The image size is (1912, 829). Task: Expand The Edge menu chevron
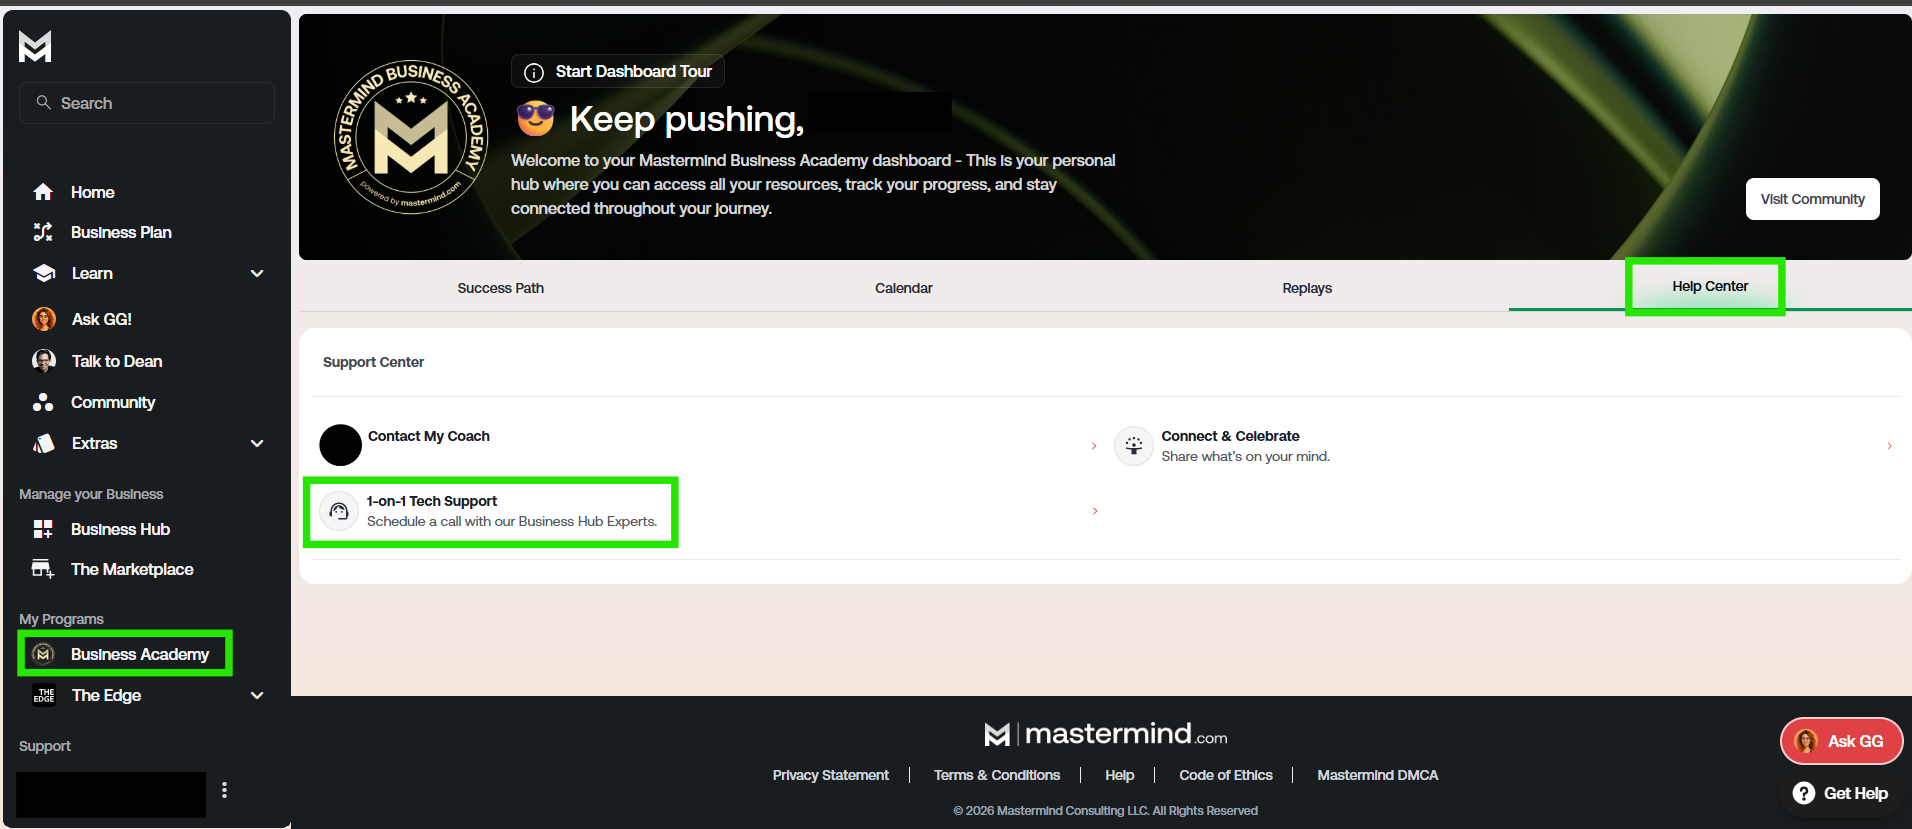tap(257, 695)
